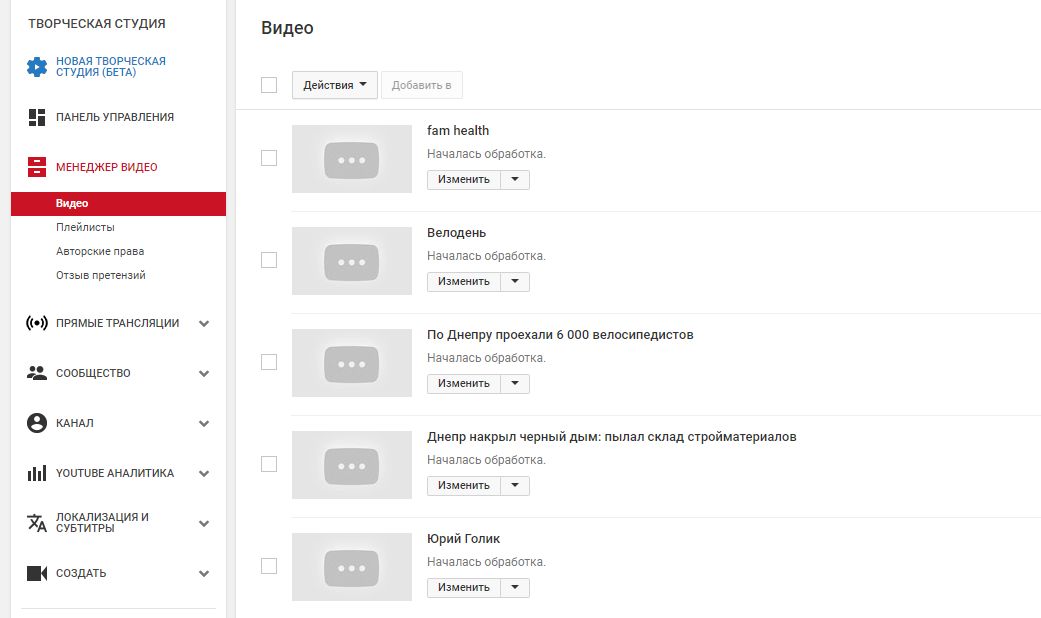Open the Создать camera icon
This screenshot has height=618, width=1041.
point(35,573)
